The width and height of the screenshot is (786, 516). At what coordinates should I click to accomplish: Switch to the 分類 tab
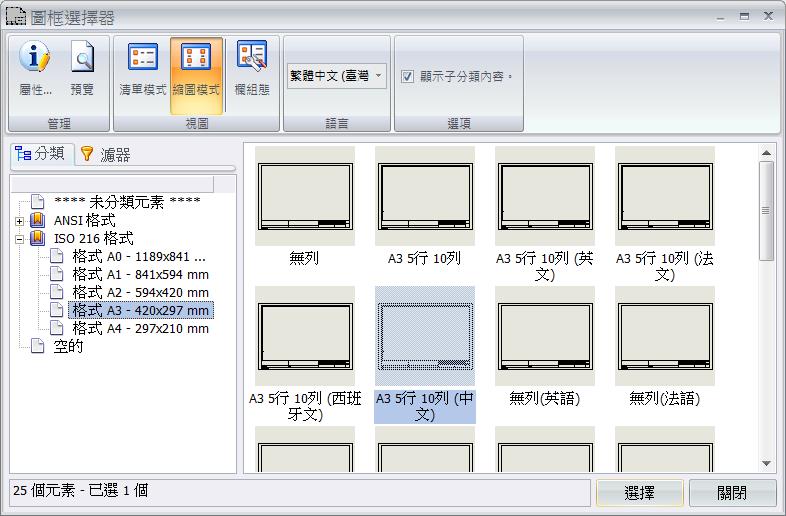pyautogui.click(x=41, y=154)
